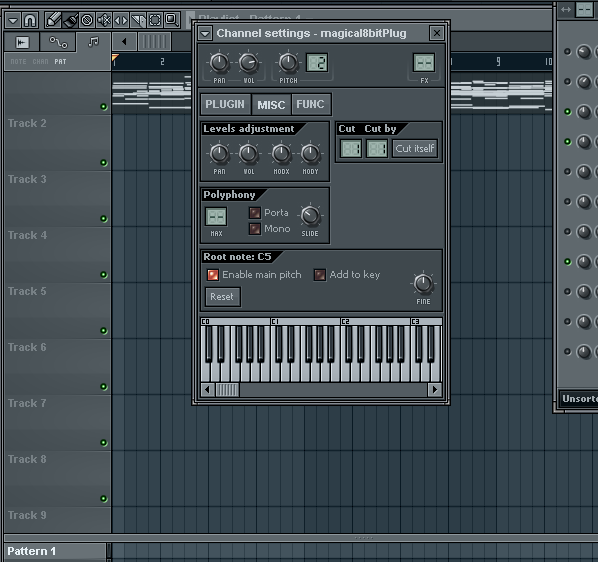Choose the NOTE focus option

[18, 62]
